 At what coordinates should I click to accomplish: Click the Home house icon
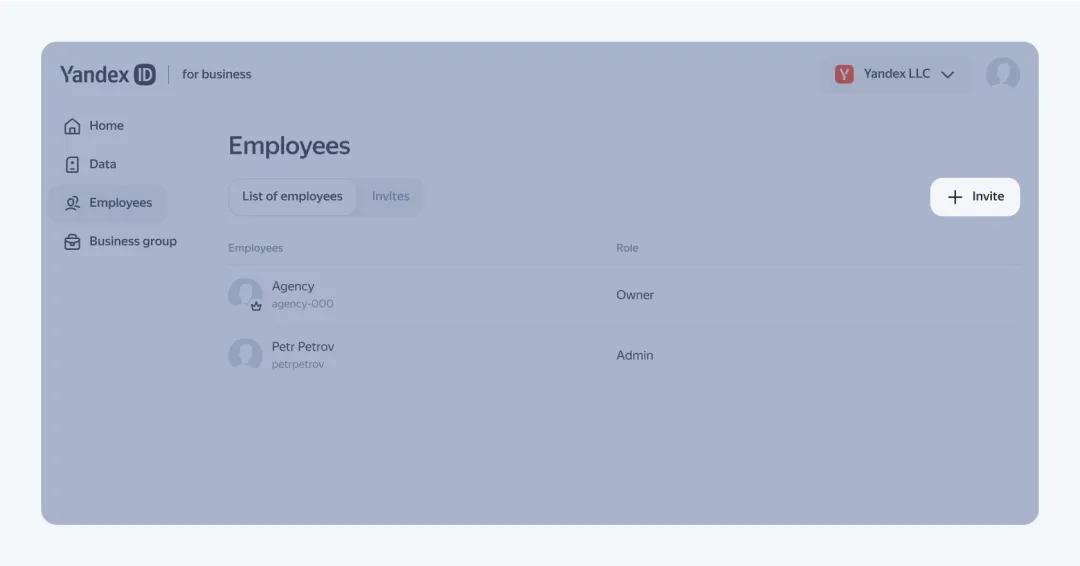(72, 126)
